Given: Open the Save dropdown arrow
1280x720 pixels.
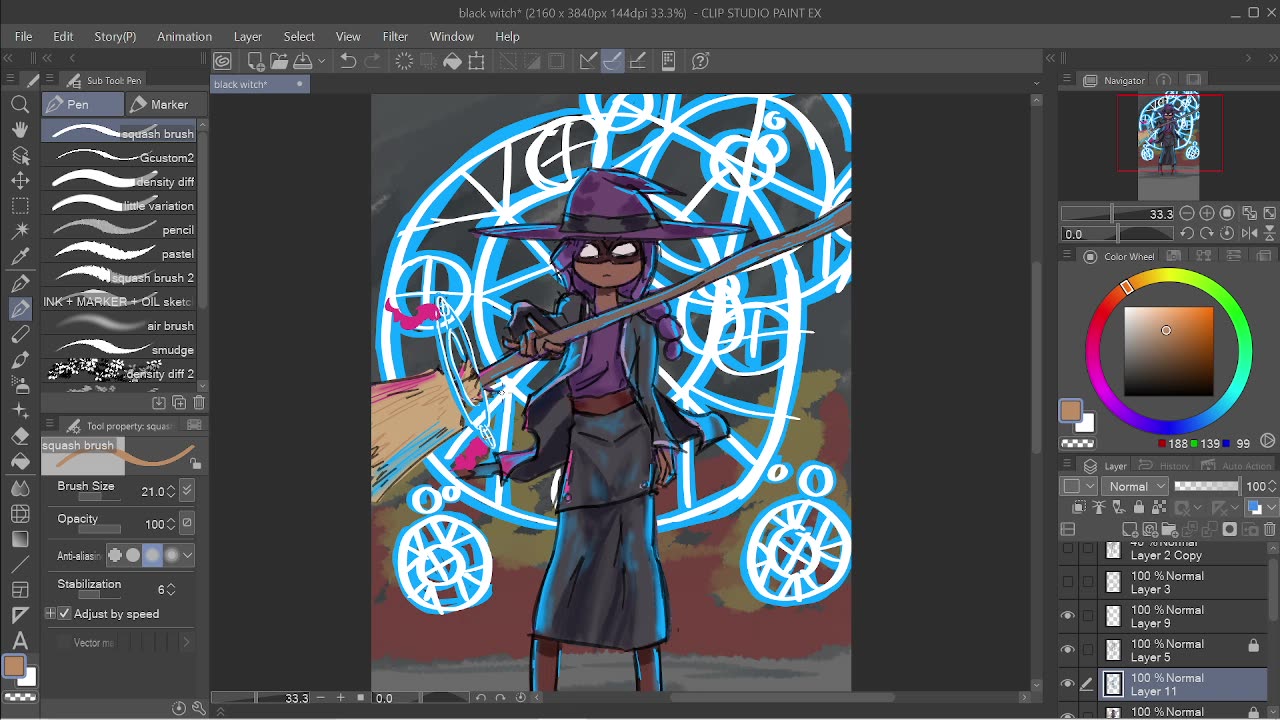Looking at the screenshot, I should pyautogui.click(x=322, y=61).
